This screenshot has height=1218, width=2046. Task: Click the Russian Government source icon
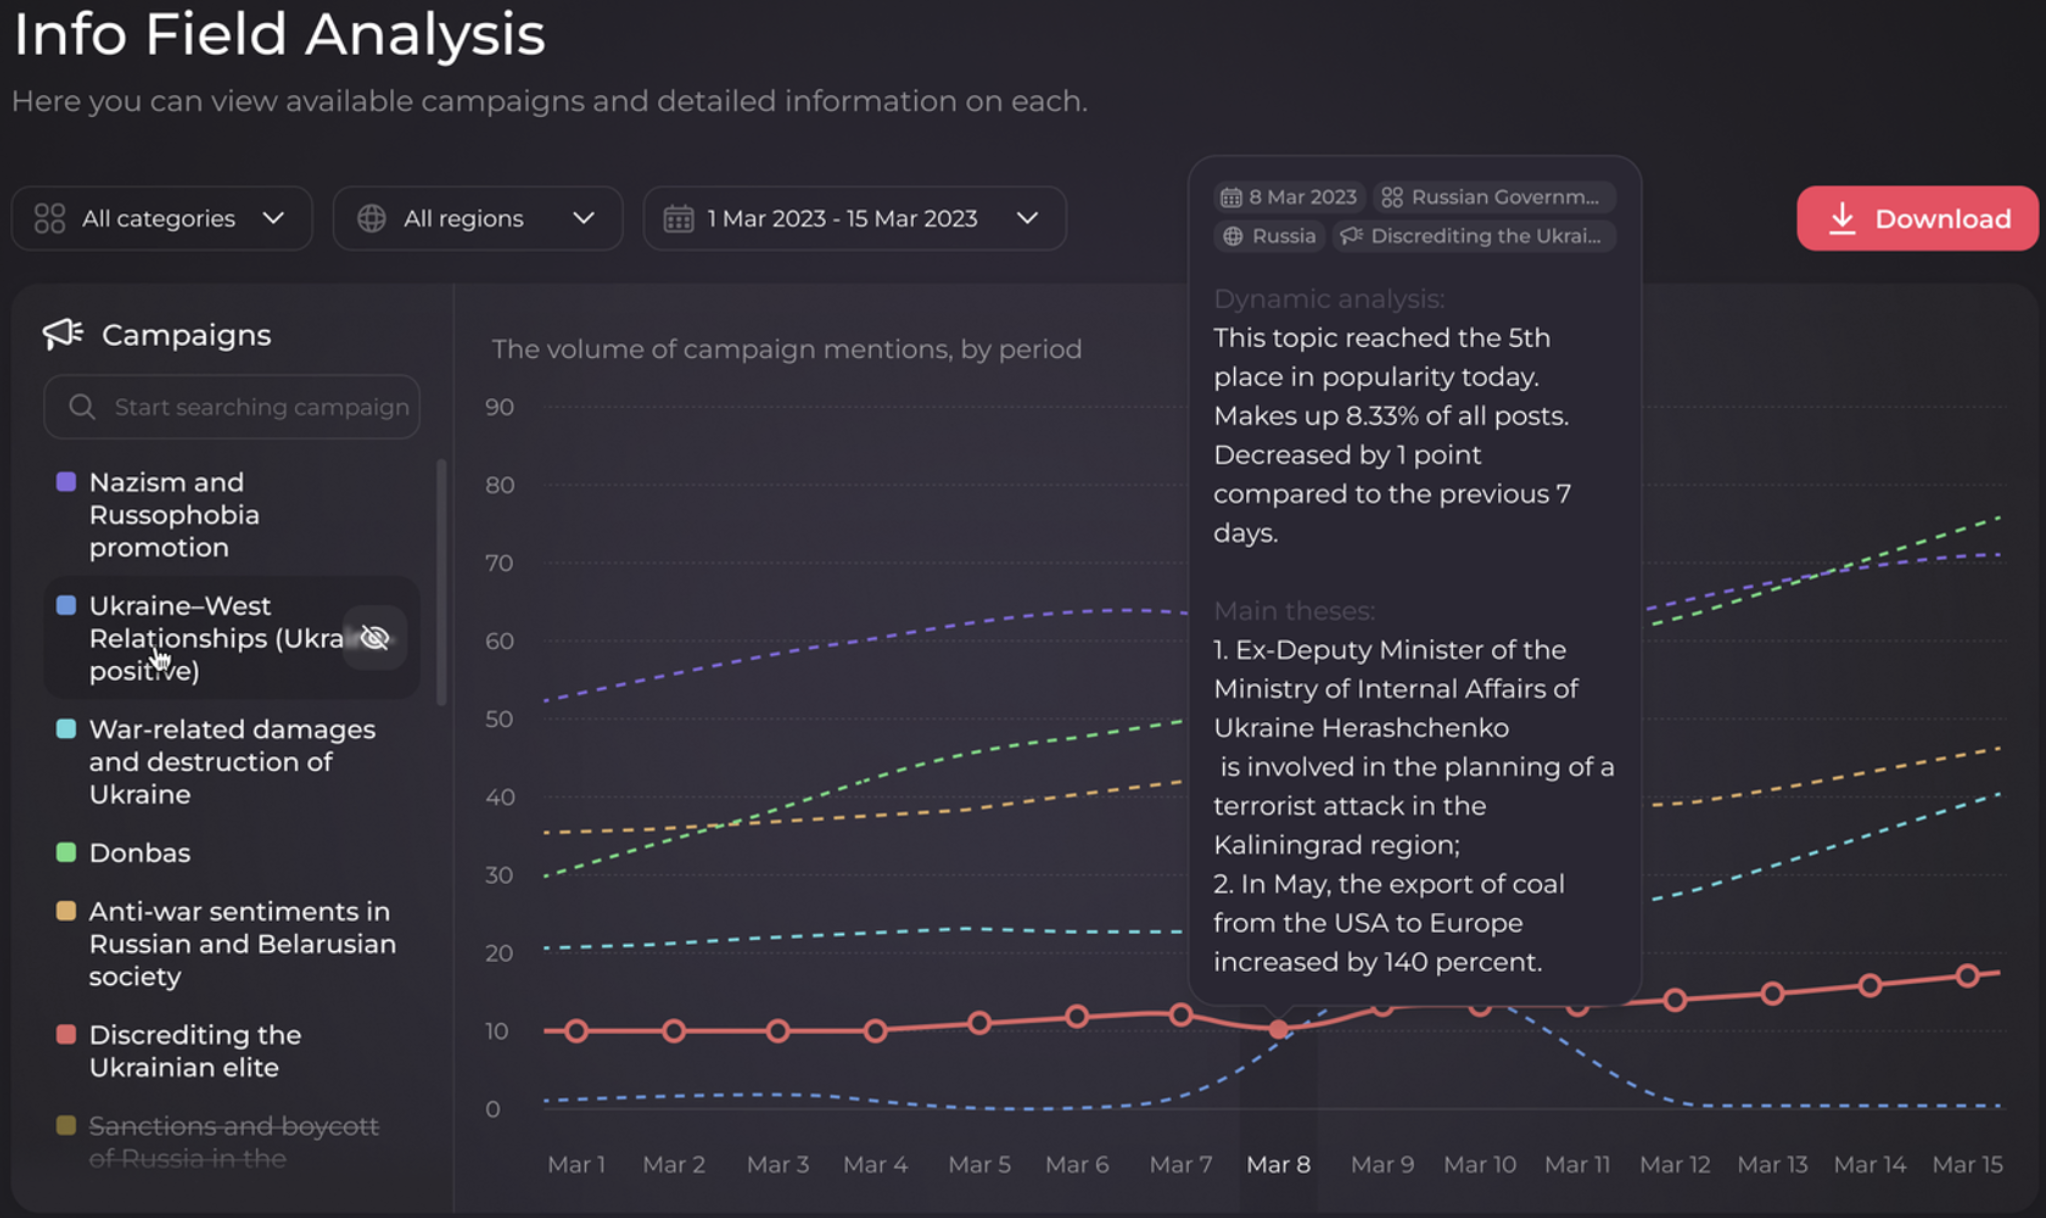click(1392, 196)
